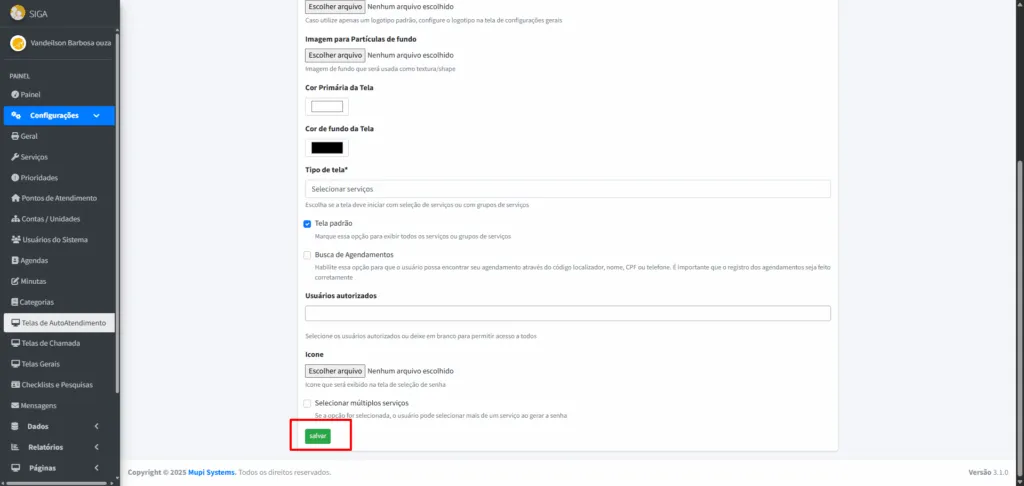Choose file for Icone field
Screen dimensions: 1024x486
pyautogui.click(x=335, y=371)
